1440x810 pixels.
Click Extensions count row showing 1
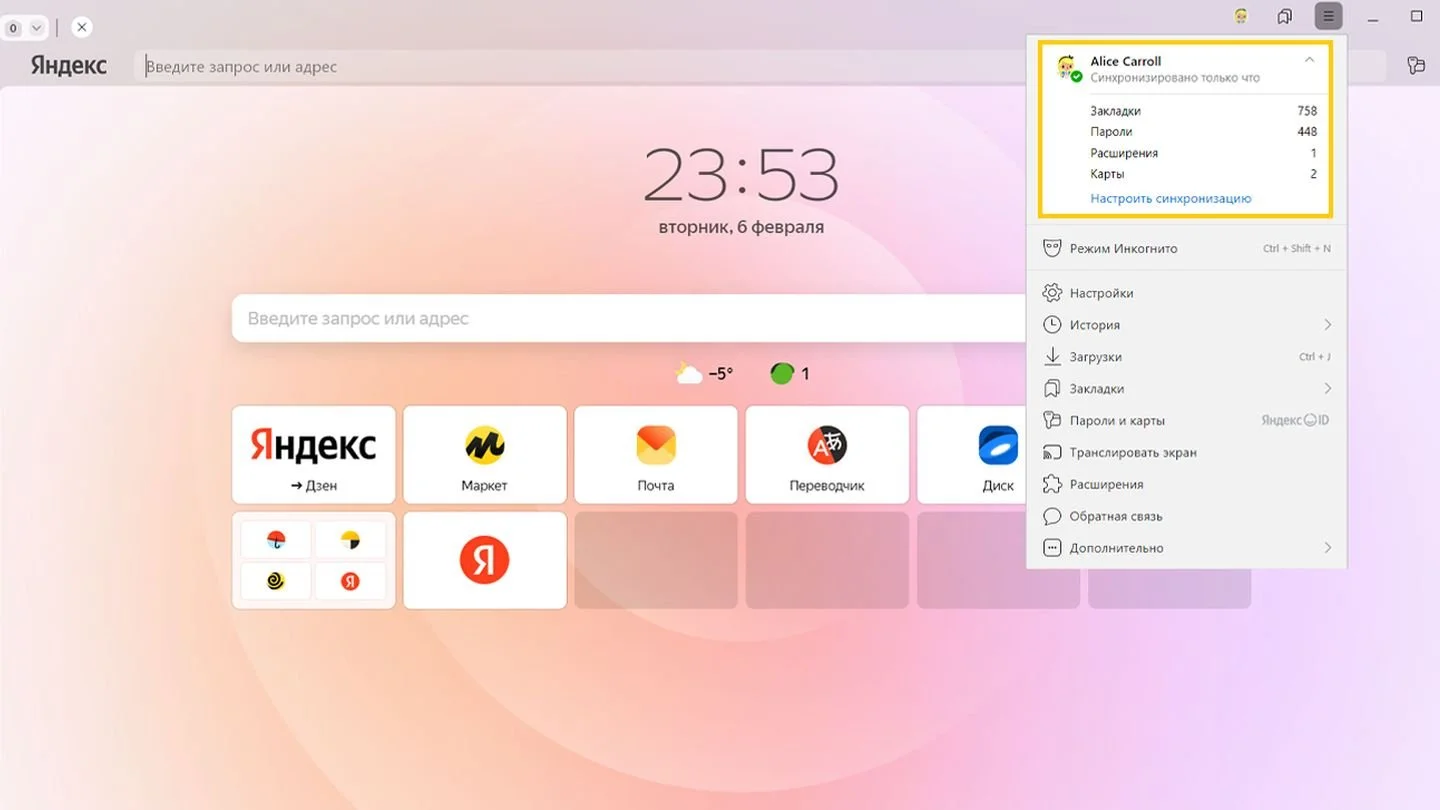pos(1203,153)
